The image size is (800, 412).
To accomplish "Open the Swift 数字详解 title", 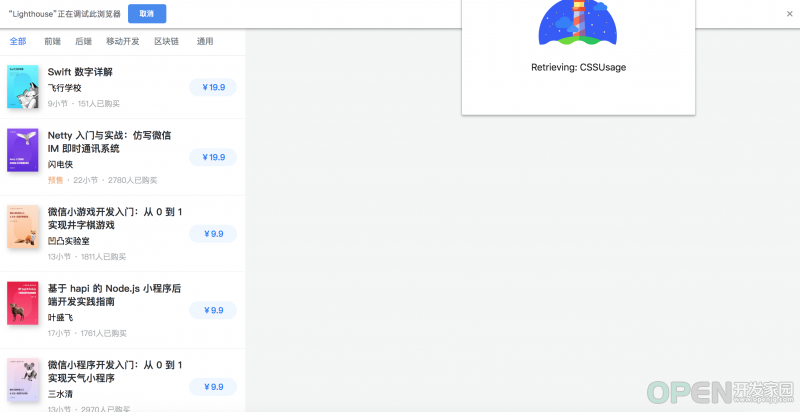I will (x=80, y=72).
